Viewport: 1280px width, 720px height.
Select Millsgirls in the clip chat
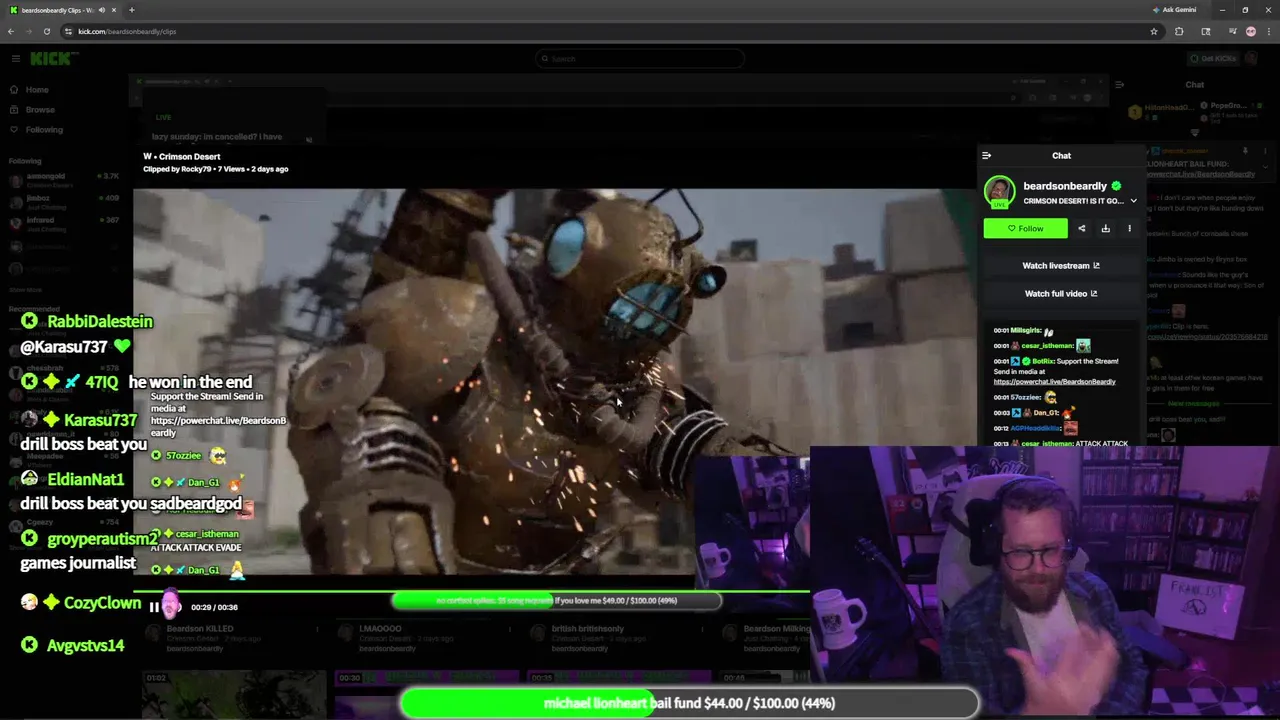[1025, 331]
